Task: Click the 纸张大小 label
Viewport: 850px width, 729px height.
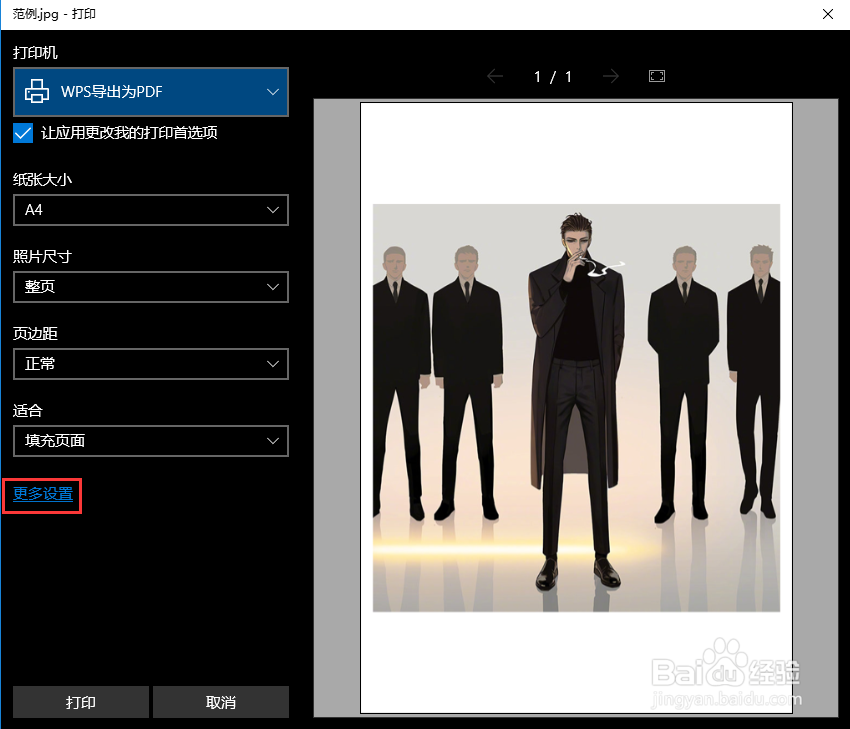Action: tap(42, 179)
